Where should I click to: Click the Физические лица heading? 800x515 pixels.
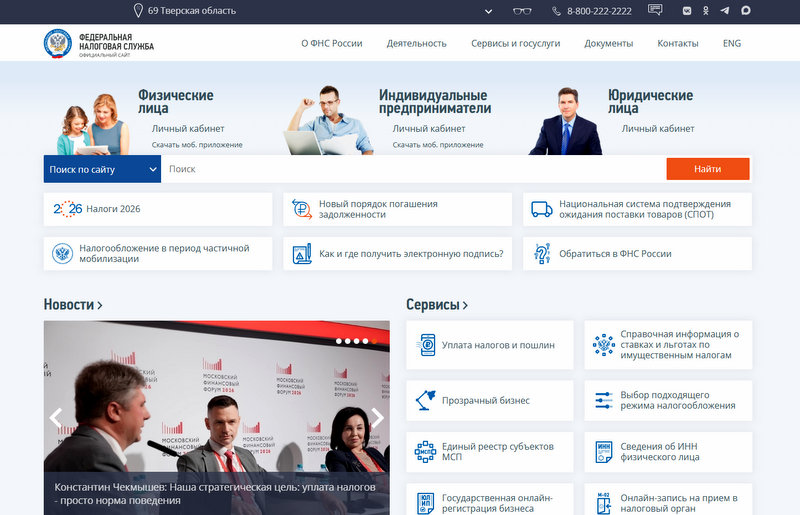(176, 102)
